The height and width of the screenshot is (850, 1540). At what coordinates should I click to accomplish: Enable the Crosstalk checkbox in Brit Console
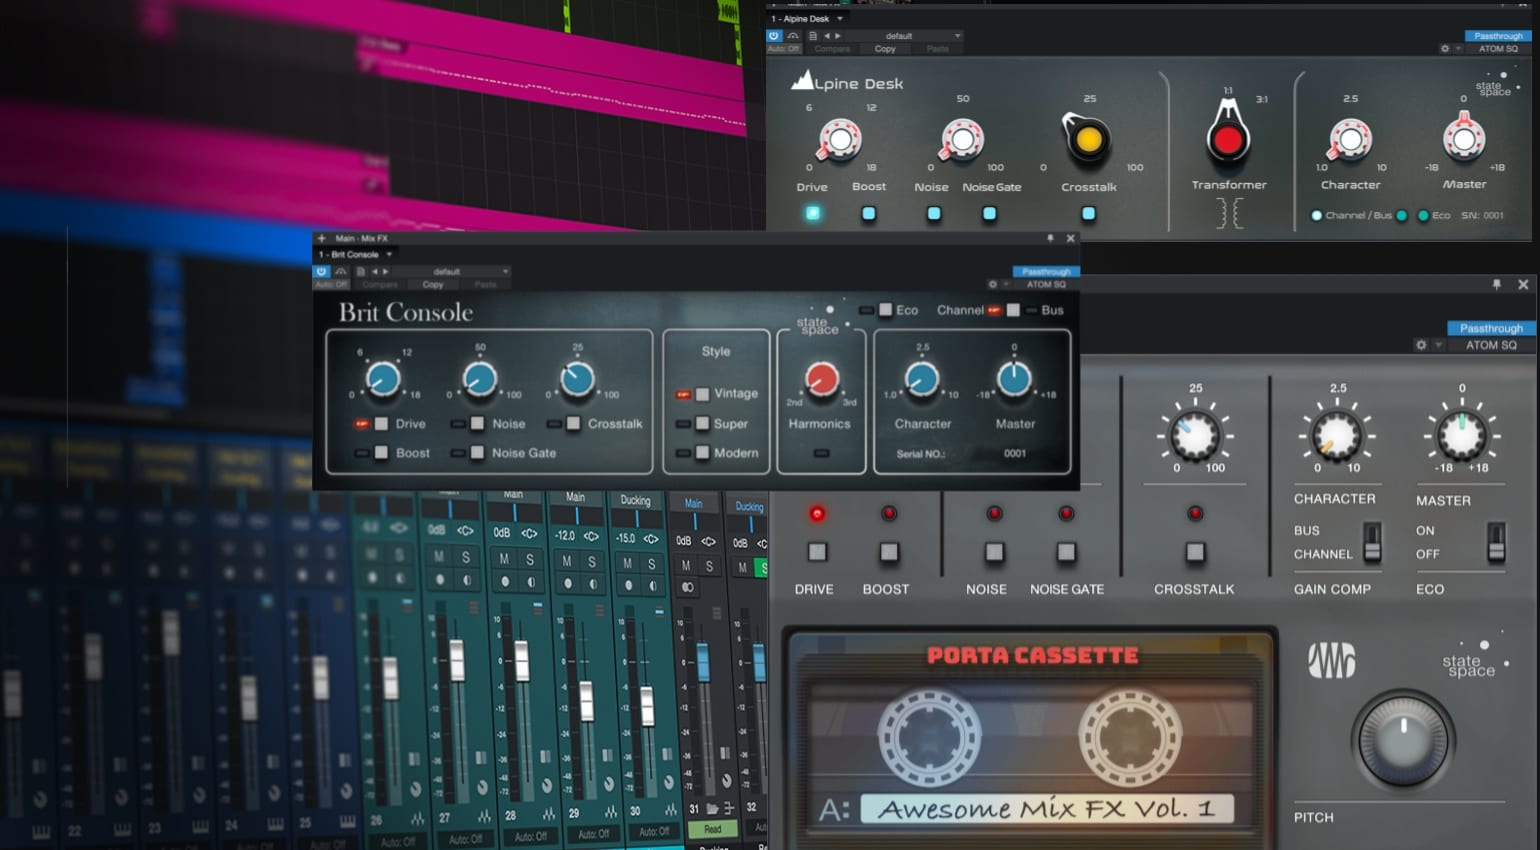click(x=573, y=423)
